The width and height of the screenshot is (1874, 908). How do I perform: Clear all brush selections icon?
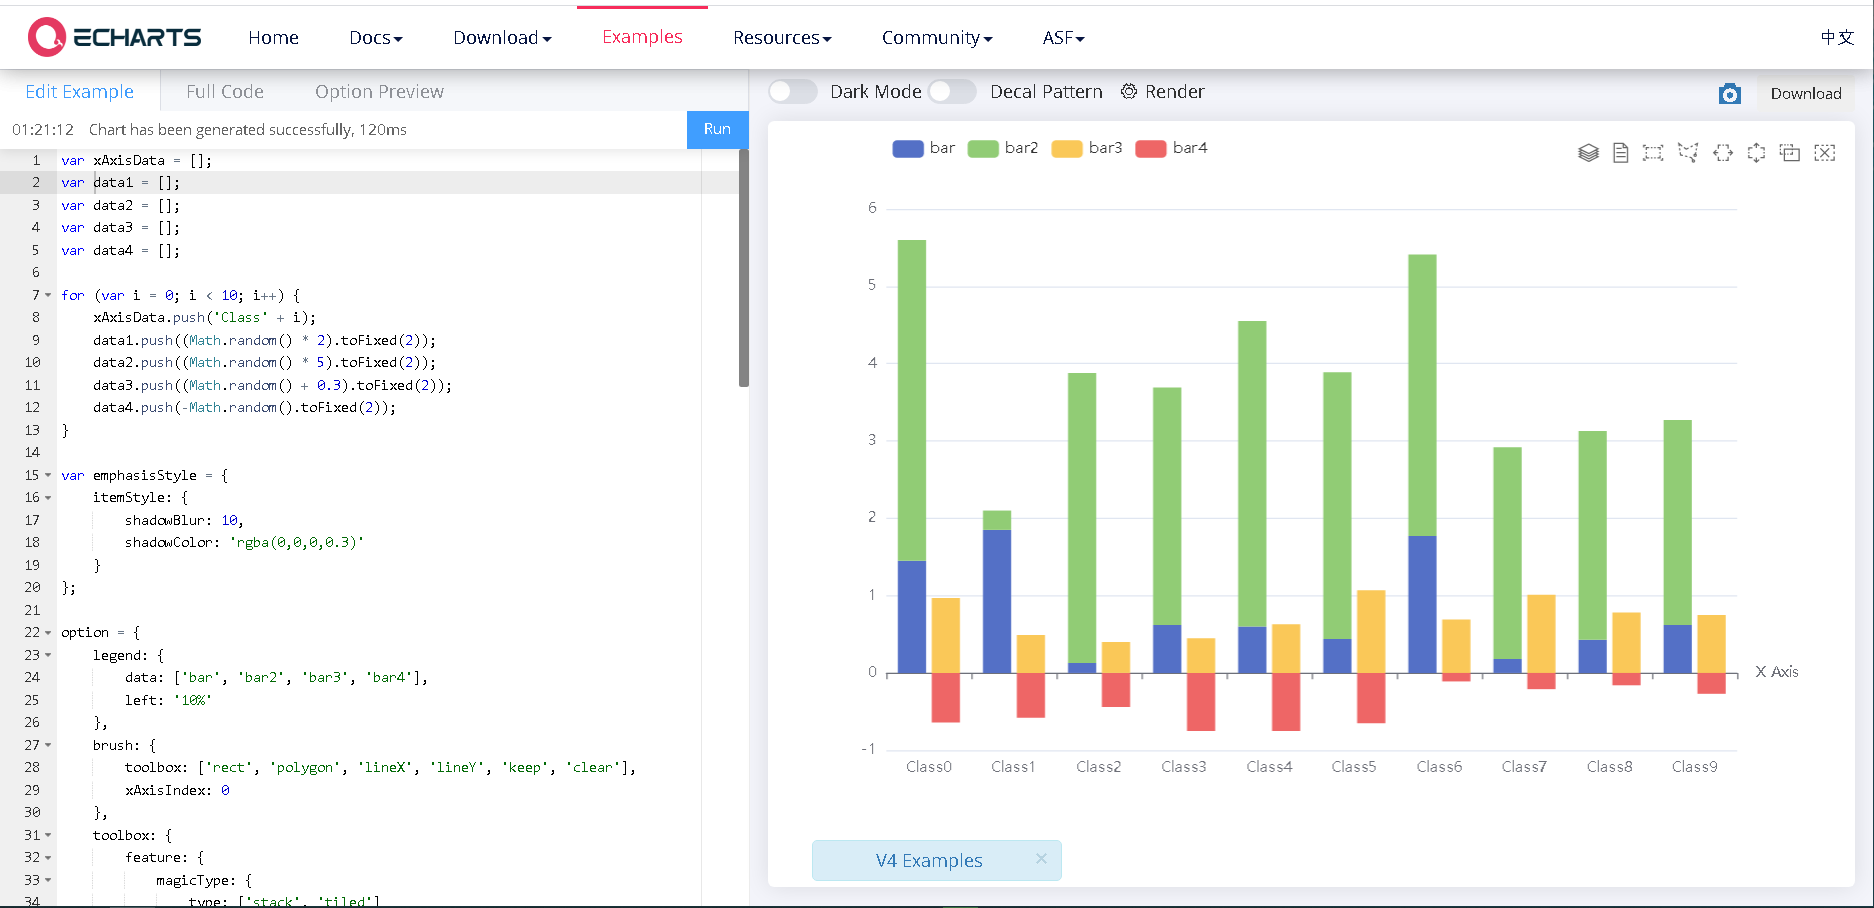click(x=1825, y=153)
